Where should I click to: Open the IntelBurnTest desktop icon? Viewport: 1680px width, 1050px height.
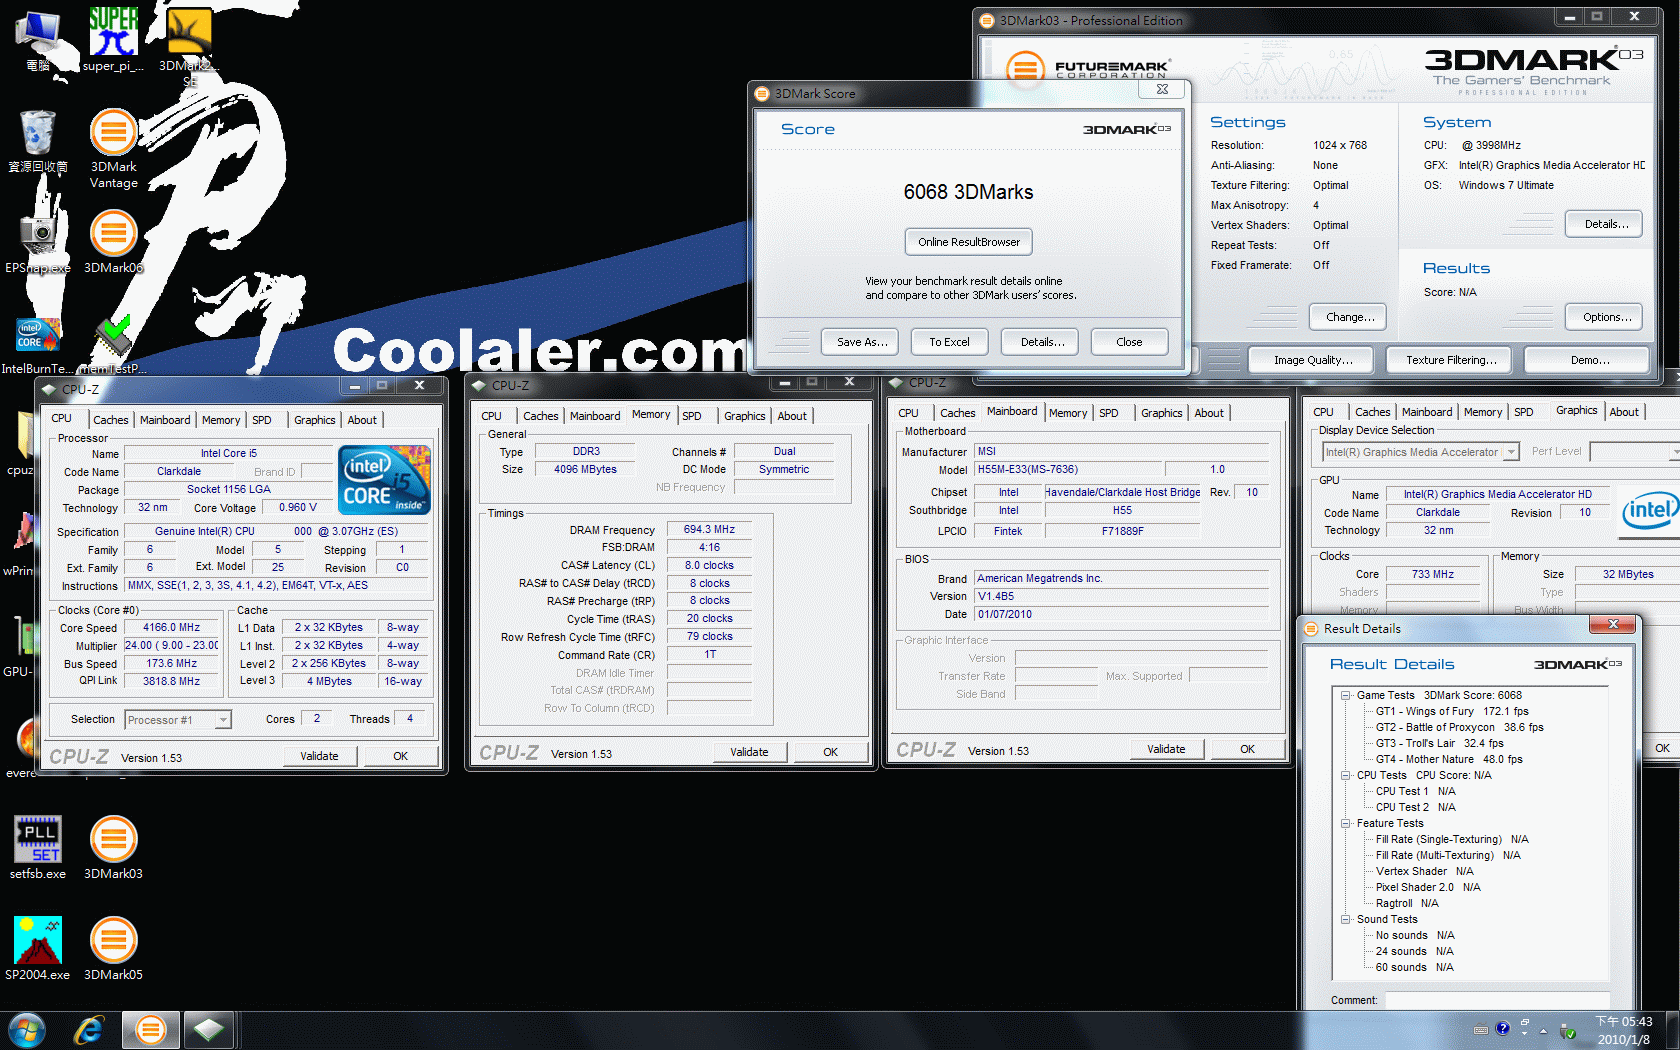tap(36, 345)
